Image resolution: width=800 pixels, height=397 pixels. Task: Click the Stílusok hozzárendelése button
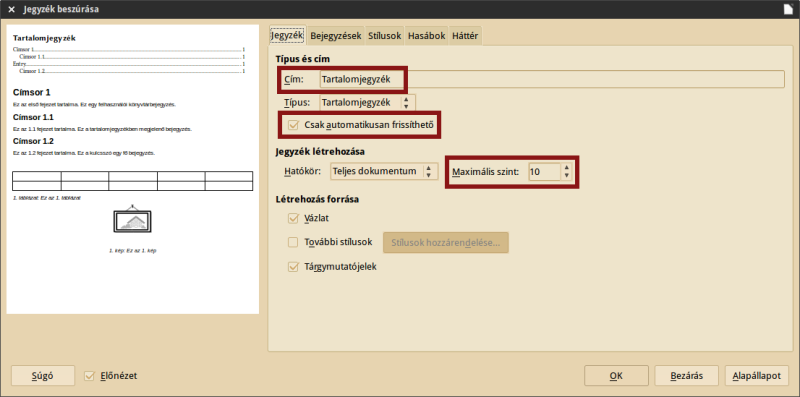pyautogui.click(x=446, y=243)
